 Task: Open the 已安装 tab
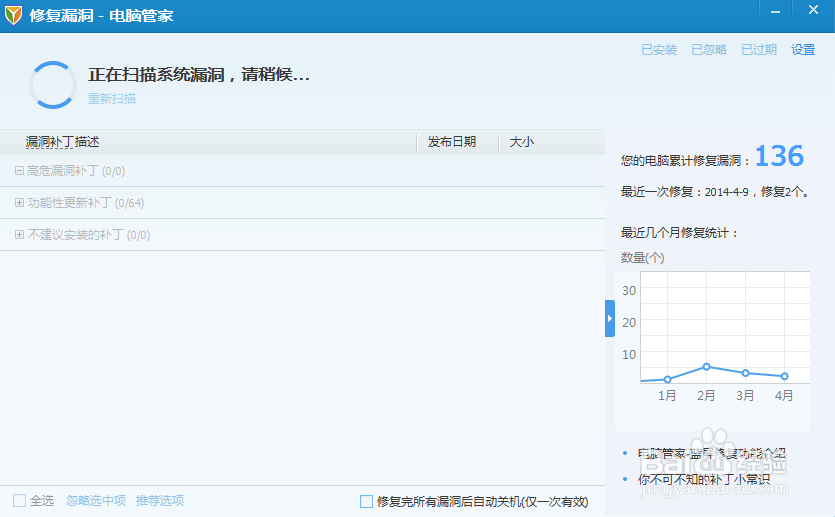[x=659, y=50]
